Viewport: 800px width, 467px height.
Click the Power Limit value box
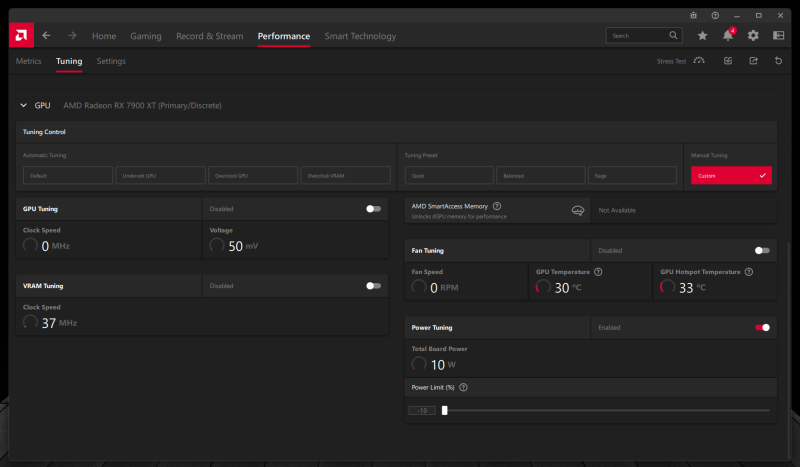coord(422,410)
